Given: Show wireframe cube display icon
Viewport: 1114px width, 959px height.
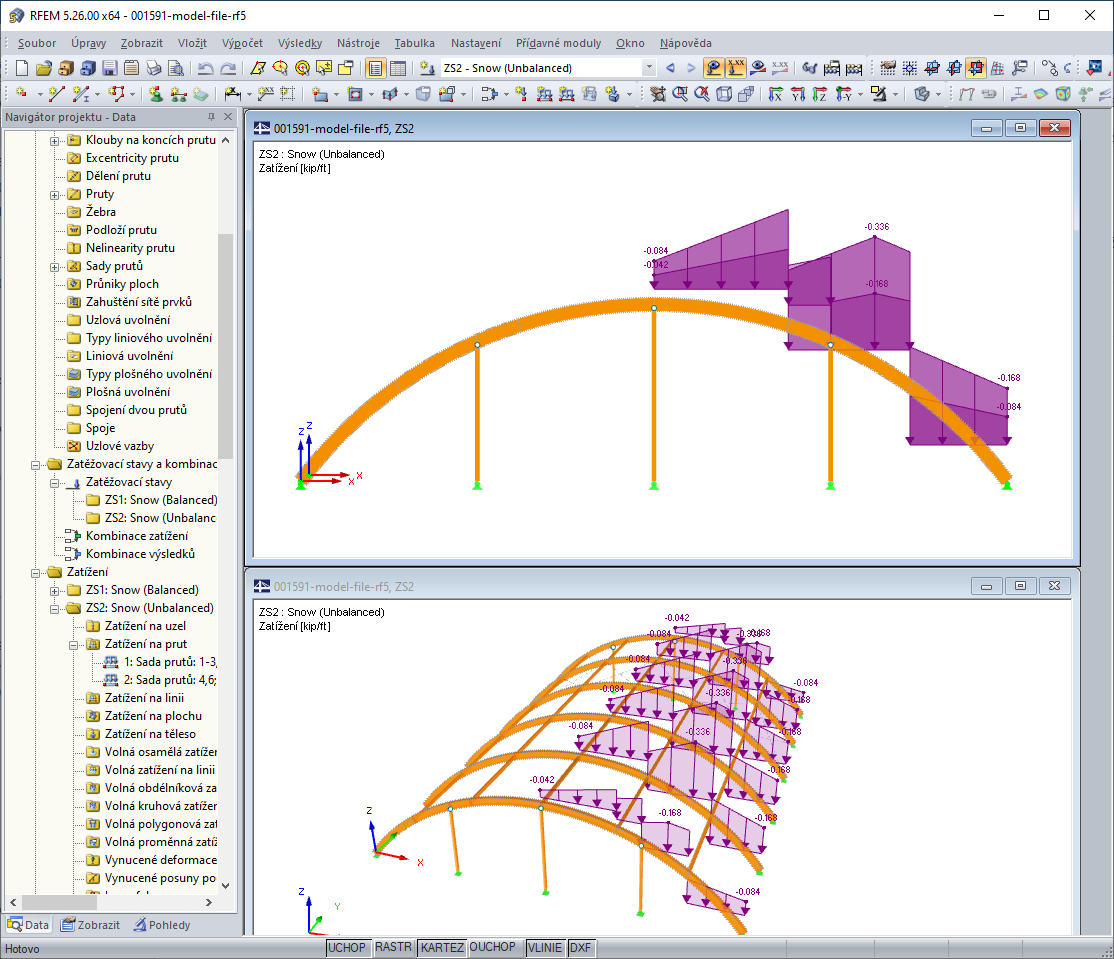Looking at the screenshot, I should 724,94.
